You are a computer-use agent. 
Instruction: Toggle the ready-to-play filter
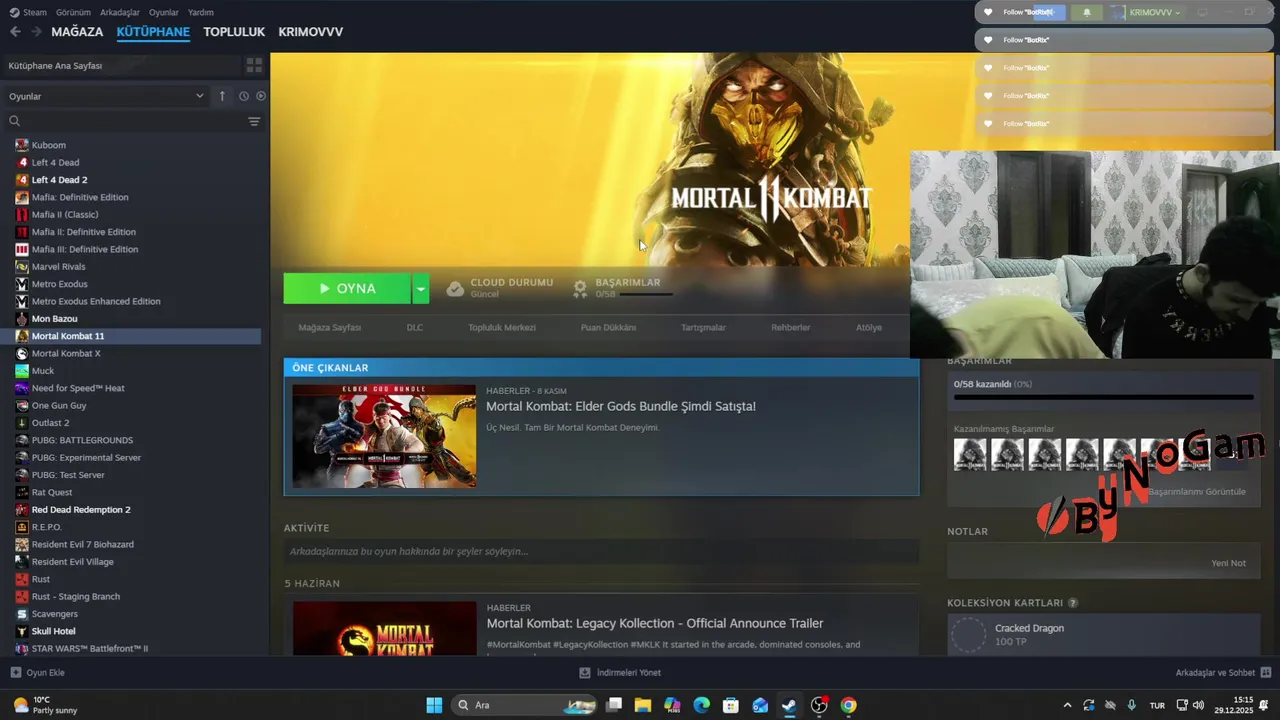tap(261, 96)
